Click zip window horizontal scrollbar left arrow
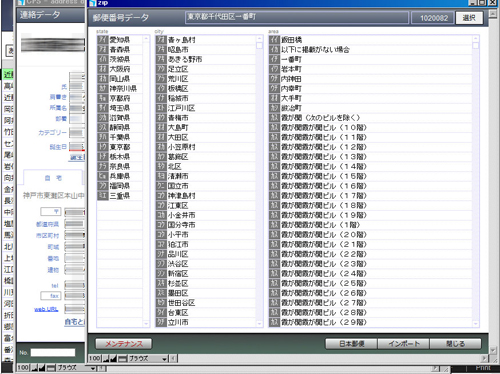The image size is (500, 374). [173, 359]
